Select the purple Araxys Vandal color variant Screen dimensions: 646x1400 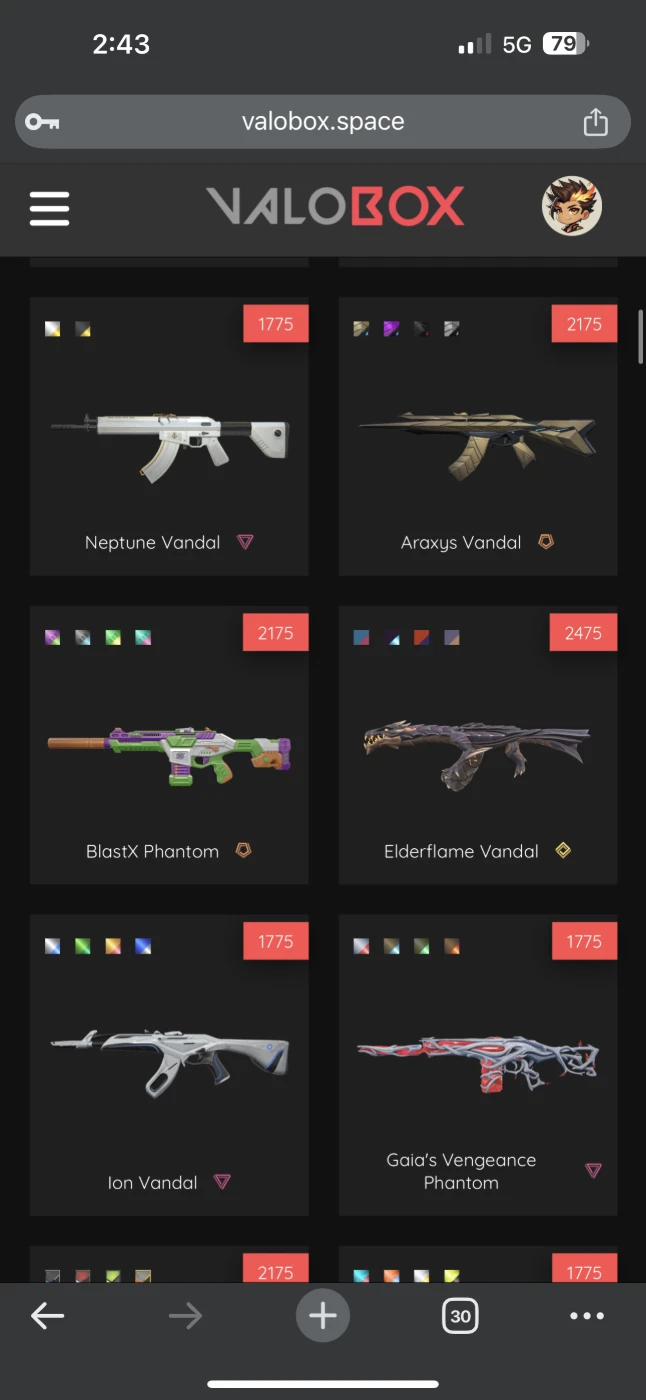point(392,328)
